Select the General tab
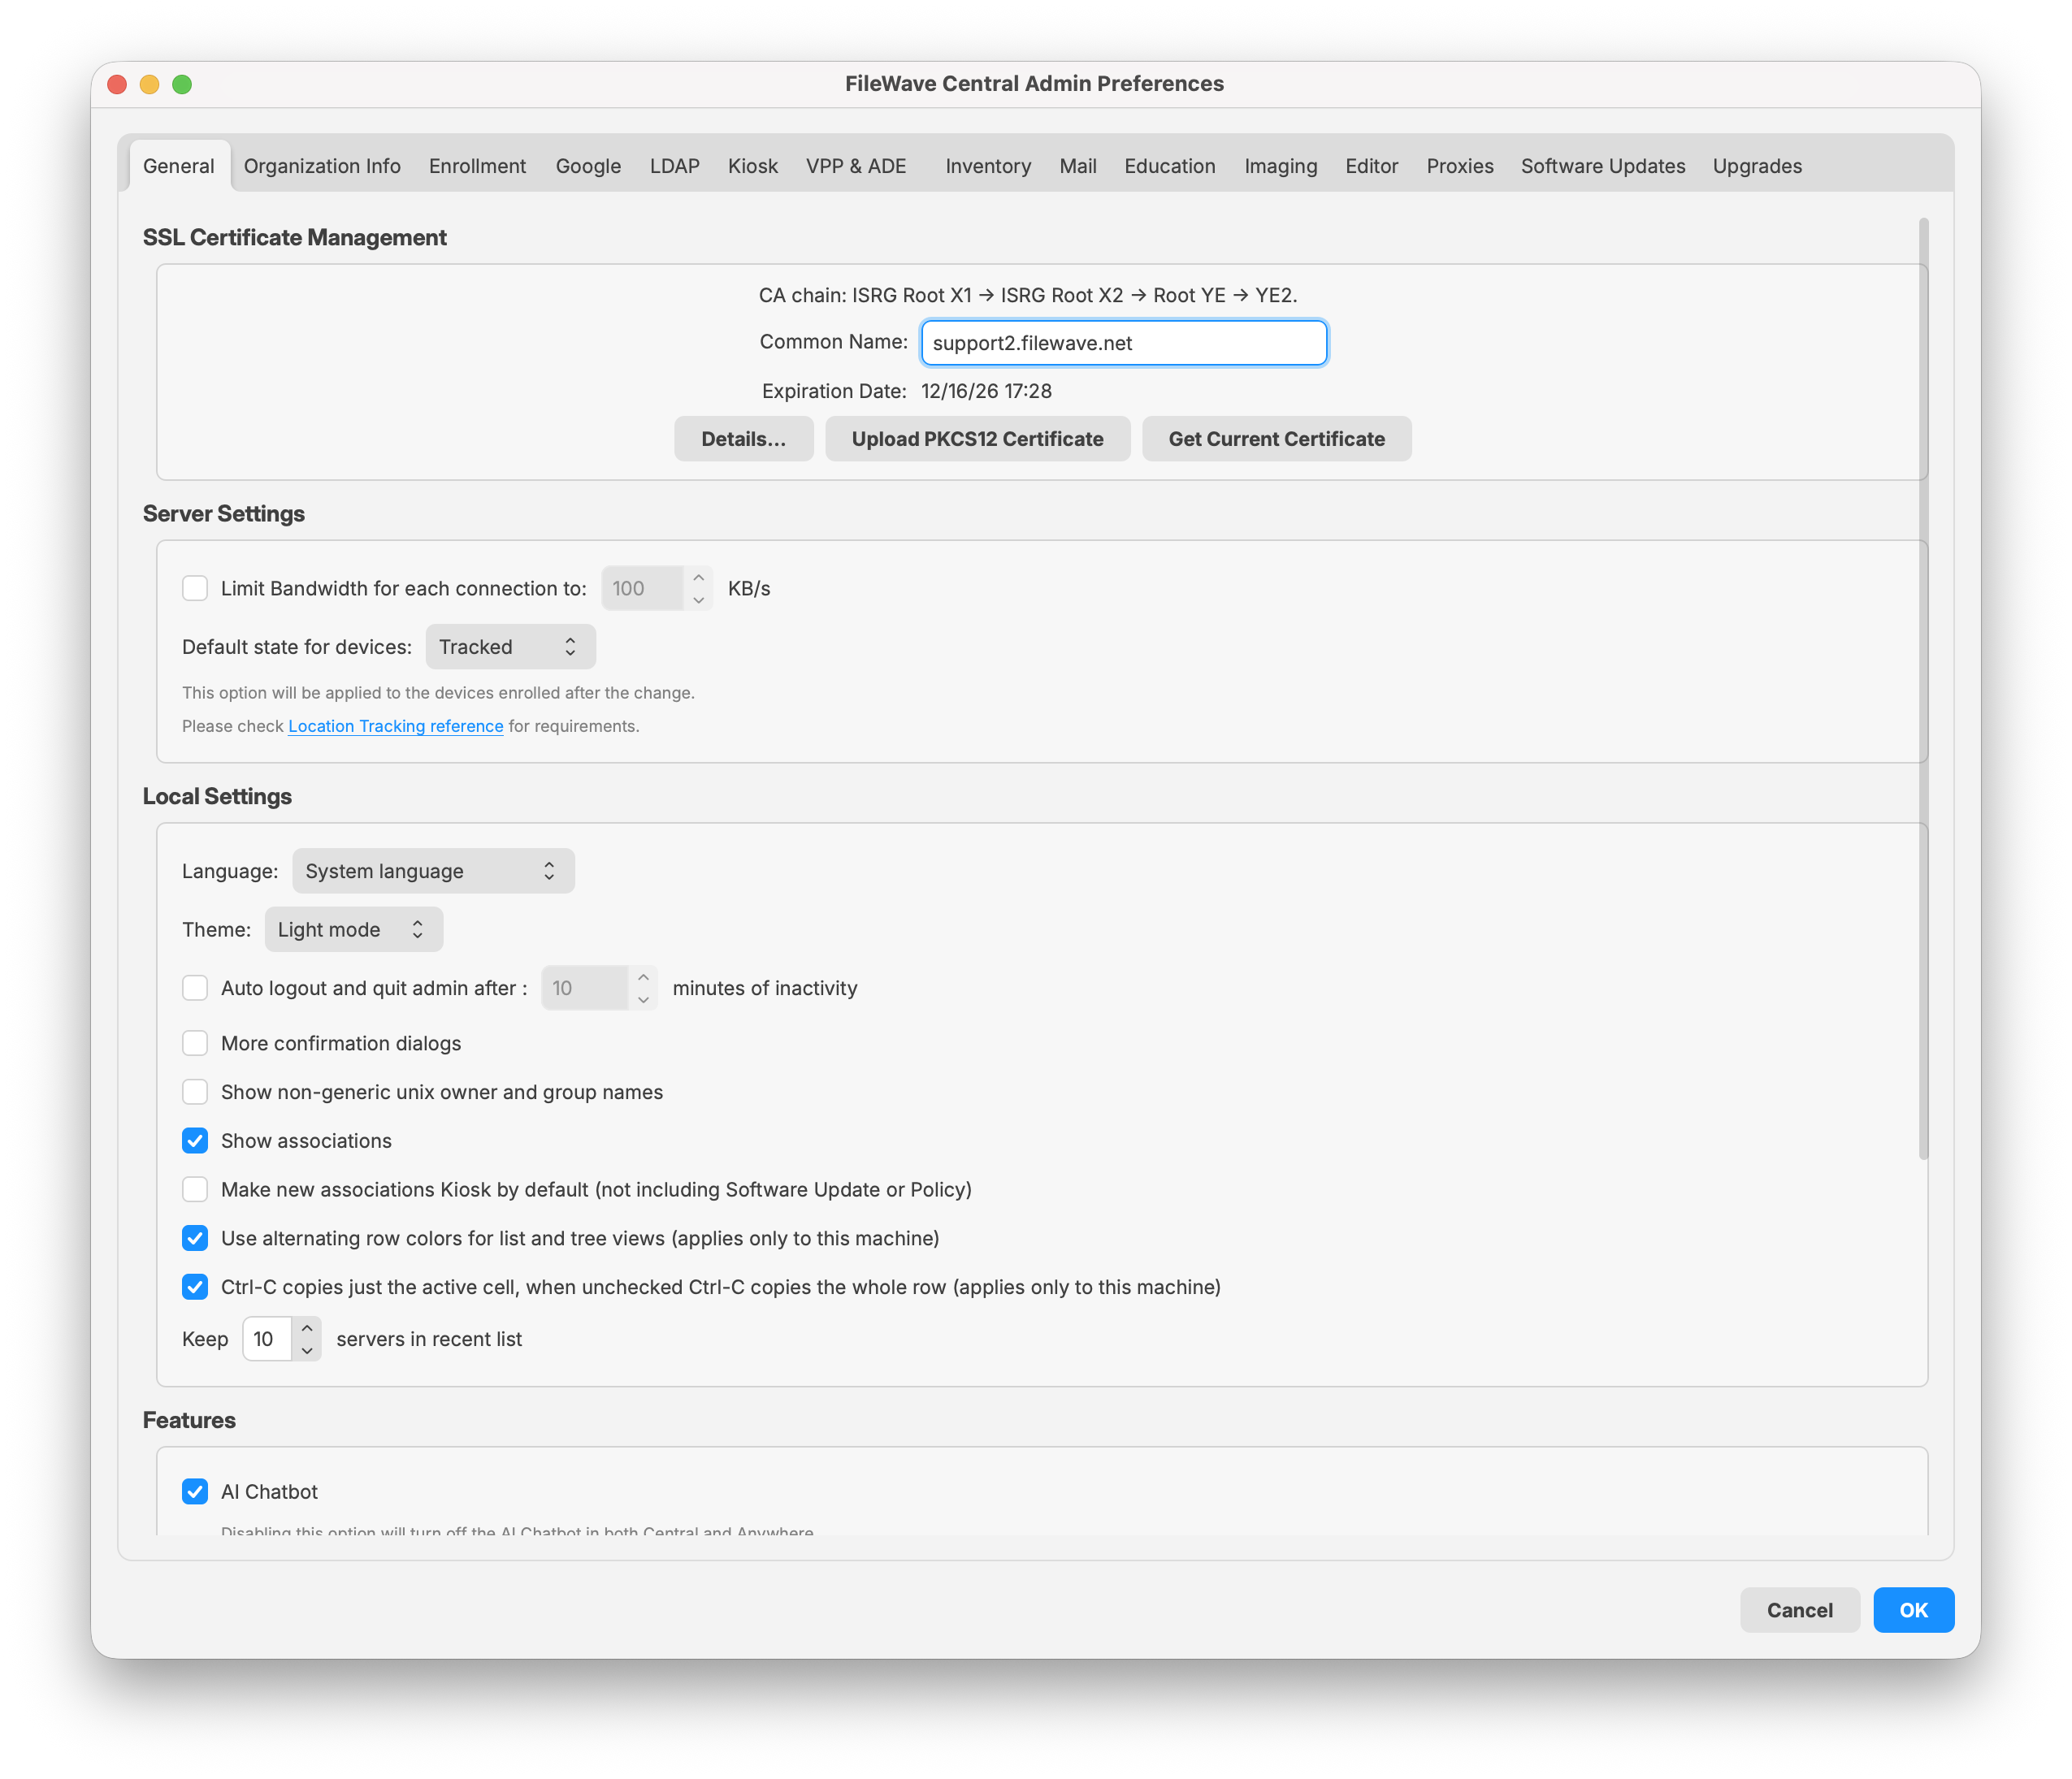This screenshot has width=2072, height=1779. 179,166
